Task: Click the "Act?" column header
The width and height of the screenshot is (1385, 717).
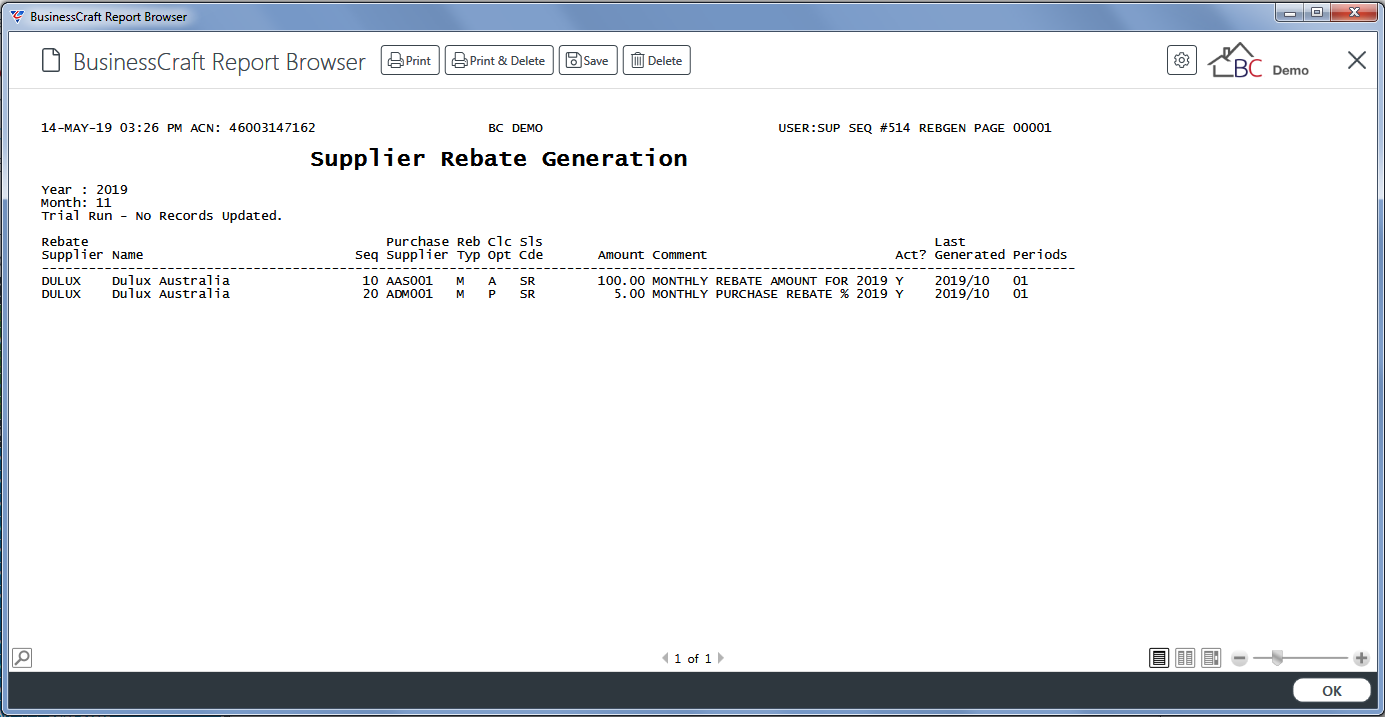Action: (911, 255)
